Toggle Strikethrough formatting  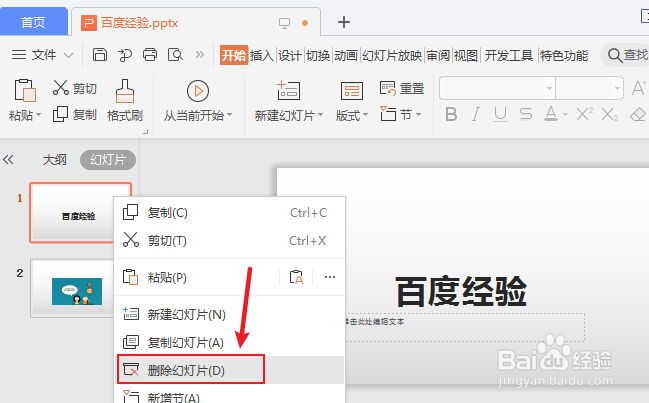(526, 114)
